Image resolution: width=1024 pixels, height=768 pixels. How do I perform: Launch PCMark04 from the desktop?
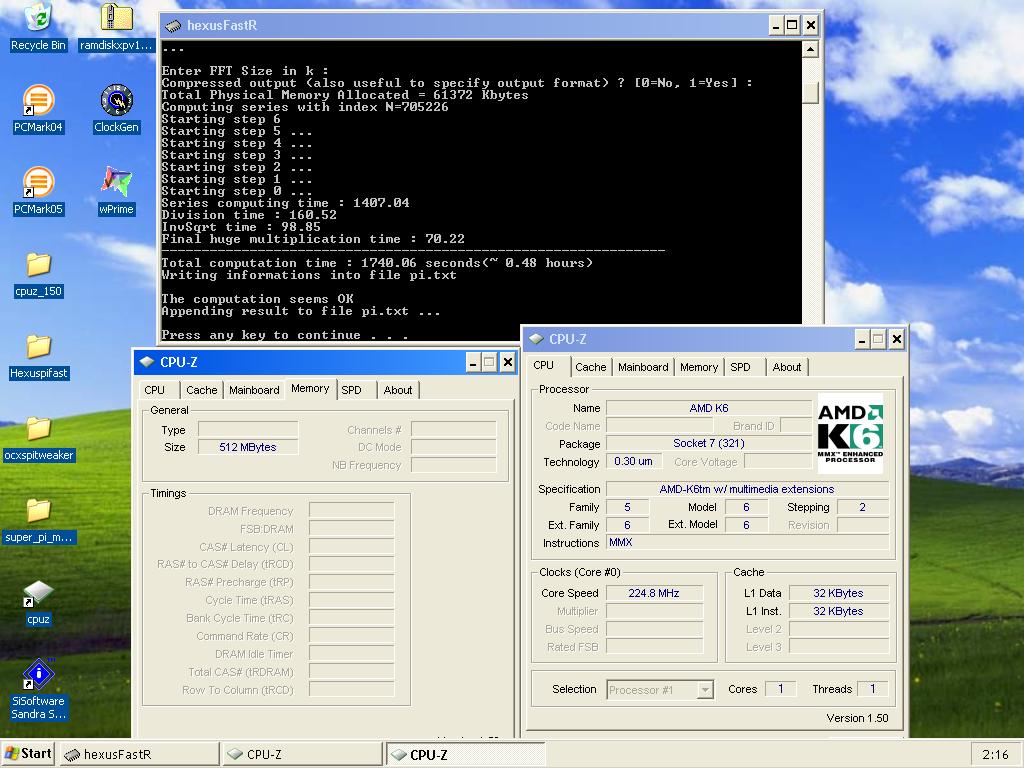(38, 101)
